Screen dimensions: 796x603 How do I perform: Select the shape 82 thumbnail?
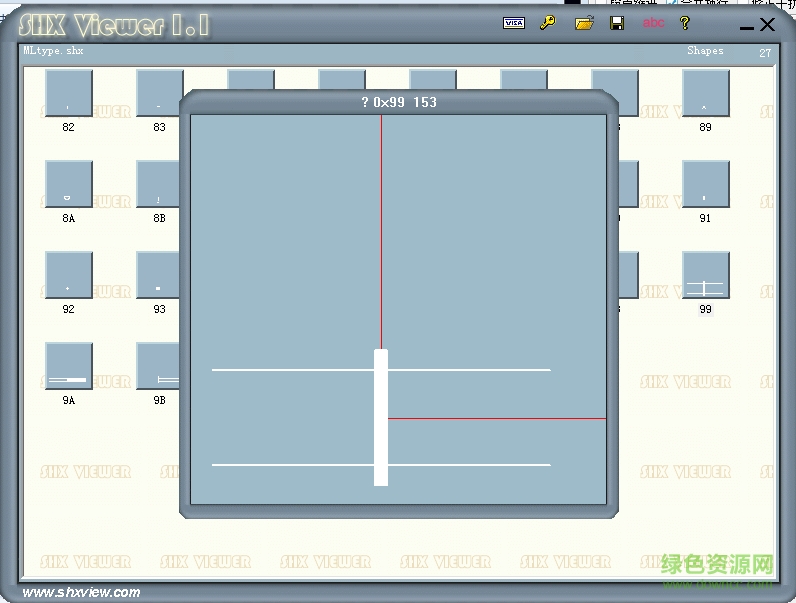pos(69,93)
